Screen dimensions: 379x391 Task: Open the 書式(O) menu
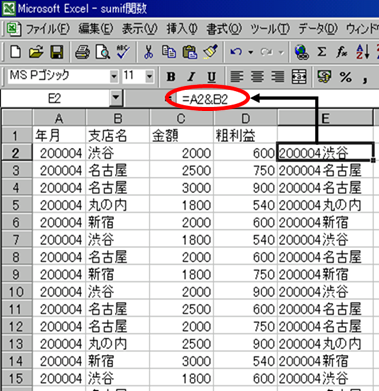(224, 29)
